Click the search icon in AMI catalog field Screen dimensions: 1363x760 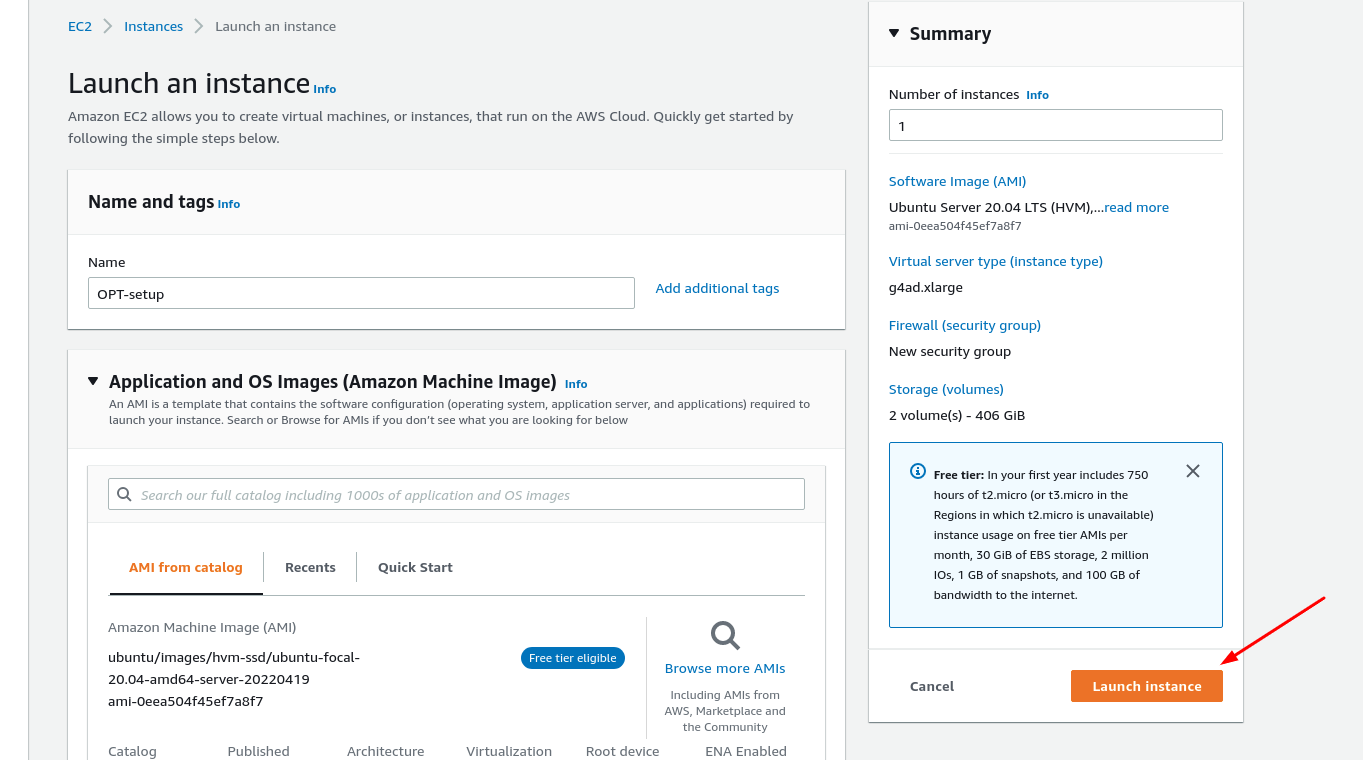(x=125, y=494)
